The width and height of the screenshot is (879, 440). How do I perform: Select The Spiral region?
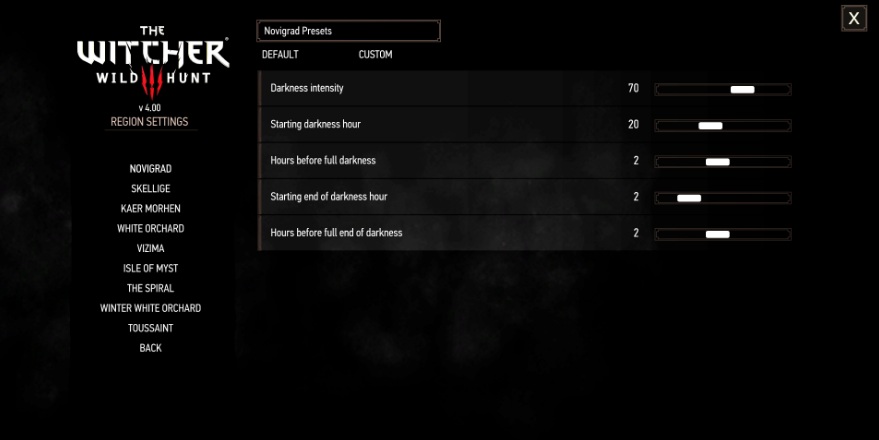tap(150, 288)
